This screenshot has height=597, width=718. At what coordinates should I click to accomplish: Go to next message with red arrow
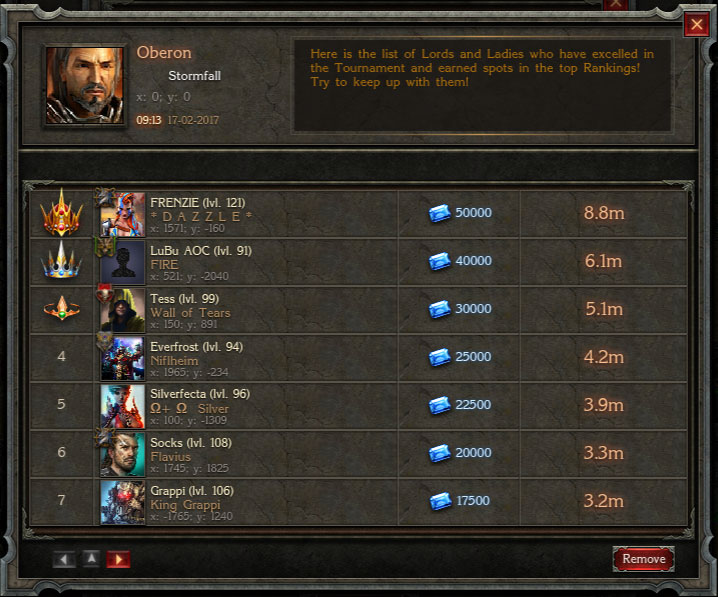[118, 559]
